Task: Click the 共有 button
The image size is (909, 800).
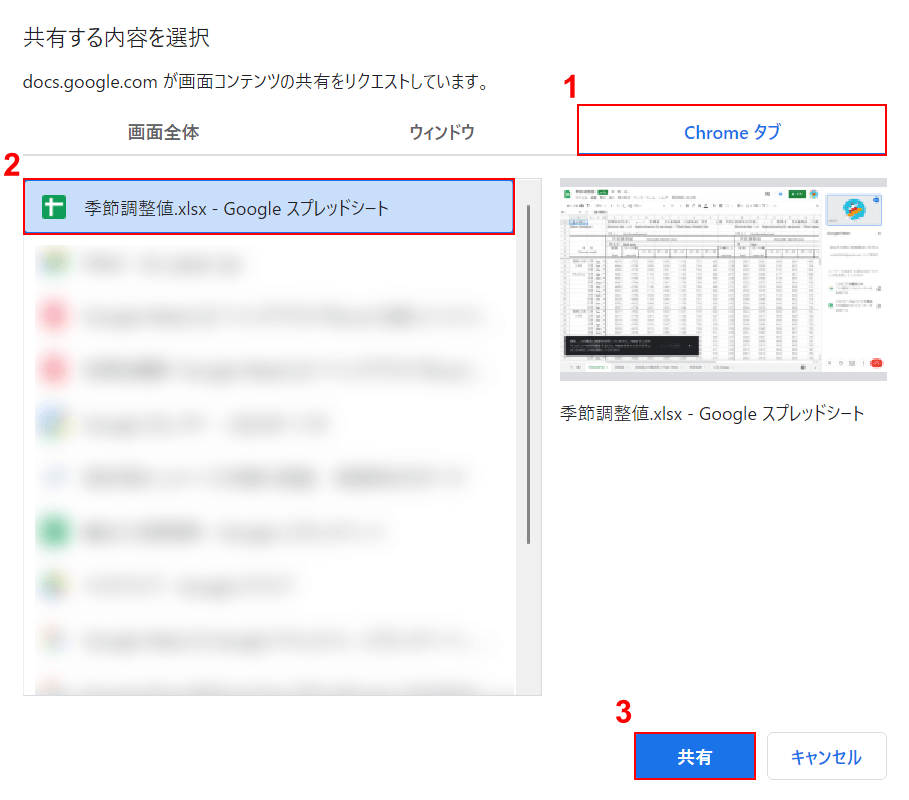Action: pos(695,756)
